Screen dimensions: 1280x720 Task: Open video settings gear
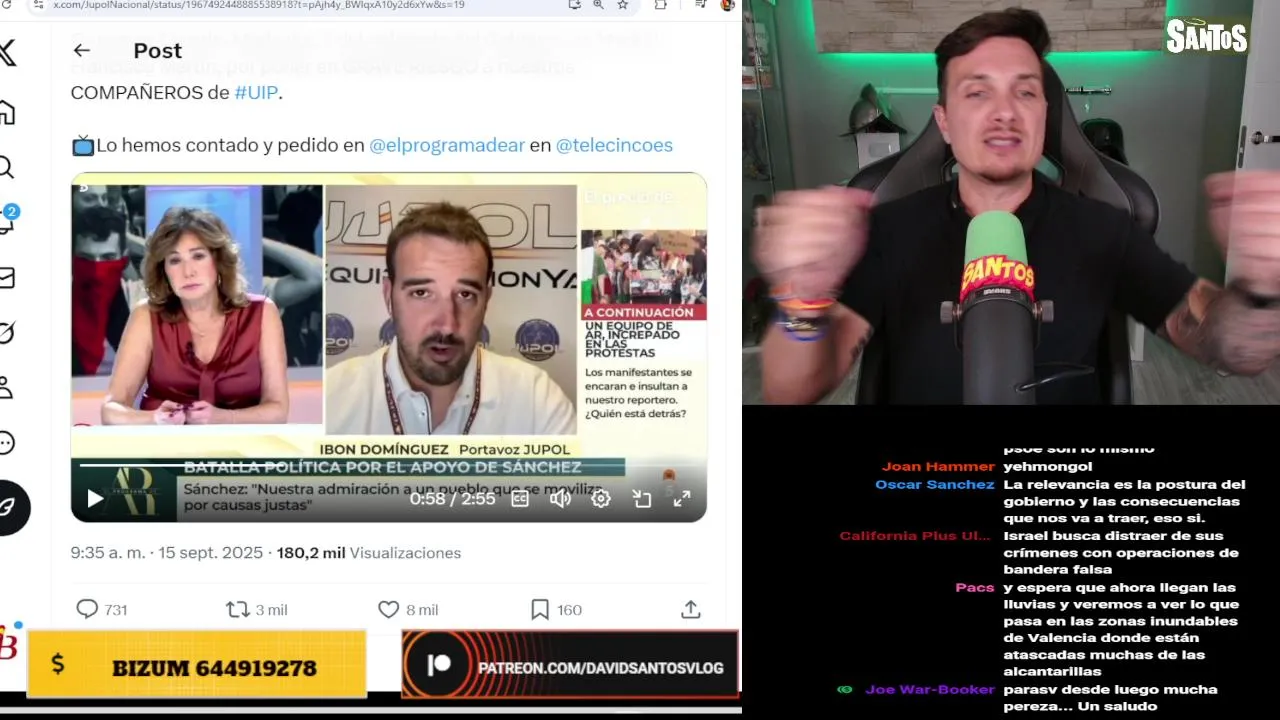pyautogui.click(x=601, y=498)
